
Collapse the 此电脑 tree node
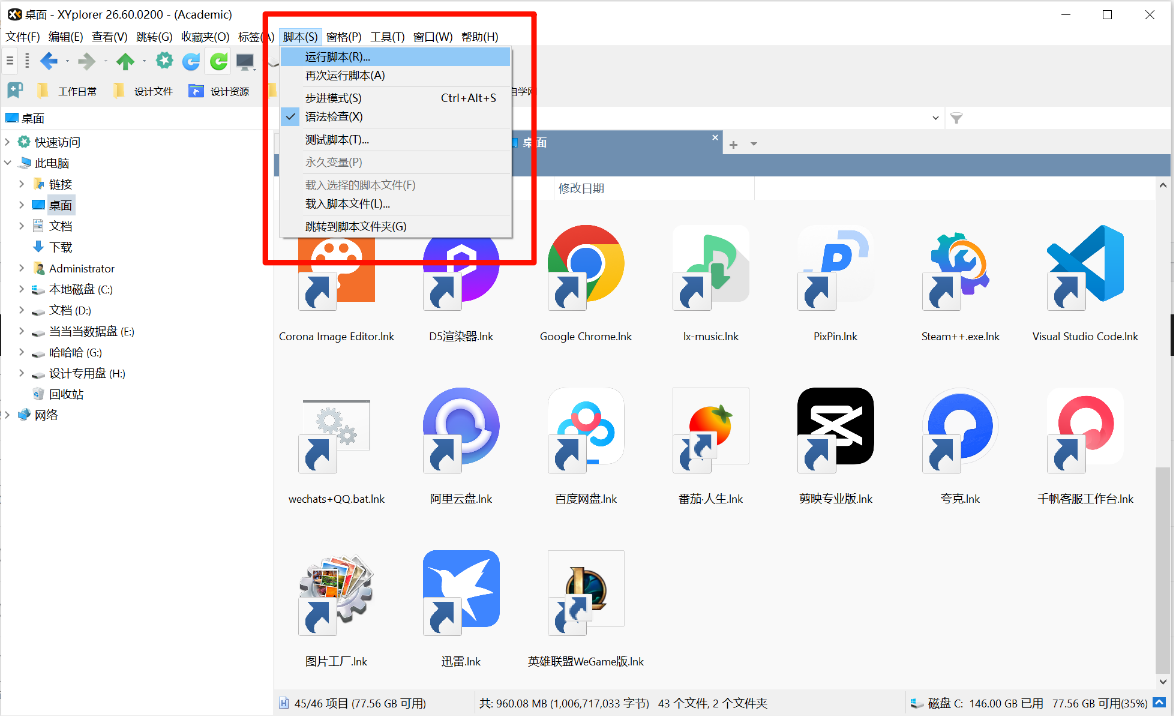(7, 163)
